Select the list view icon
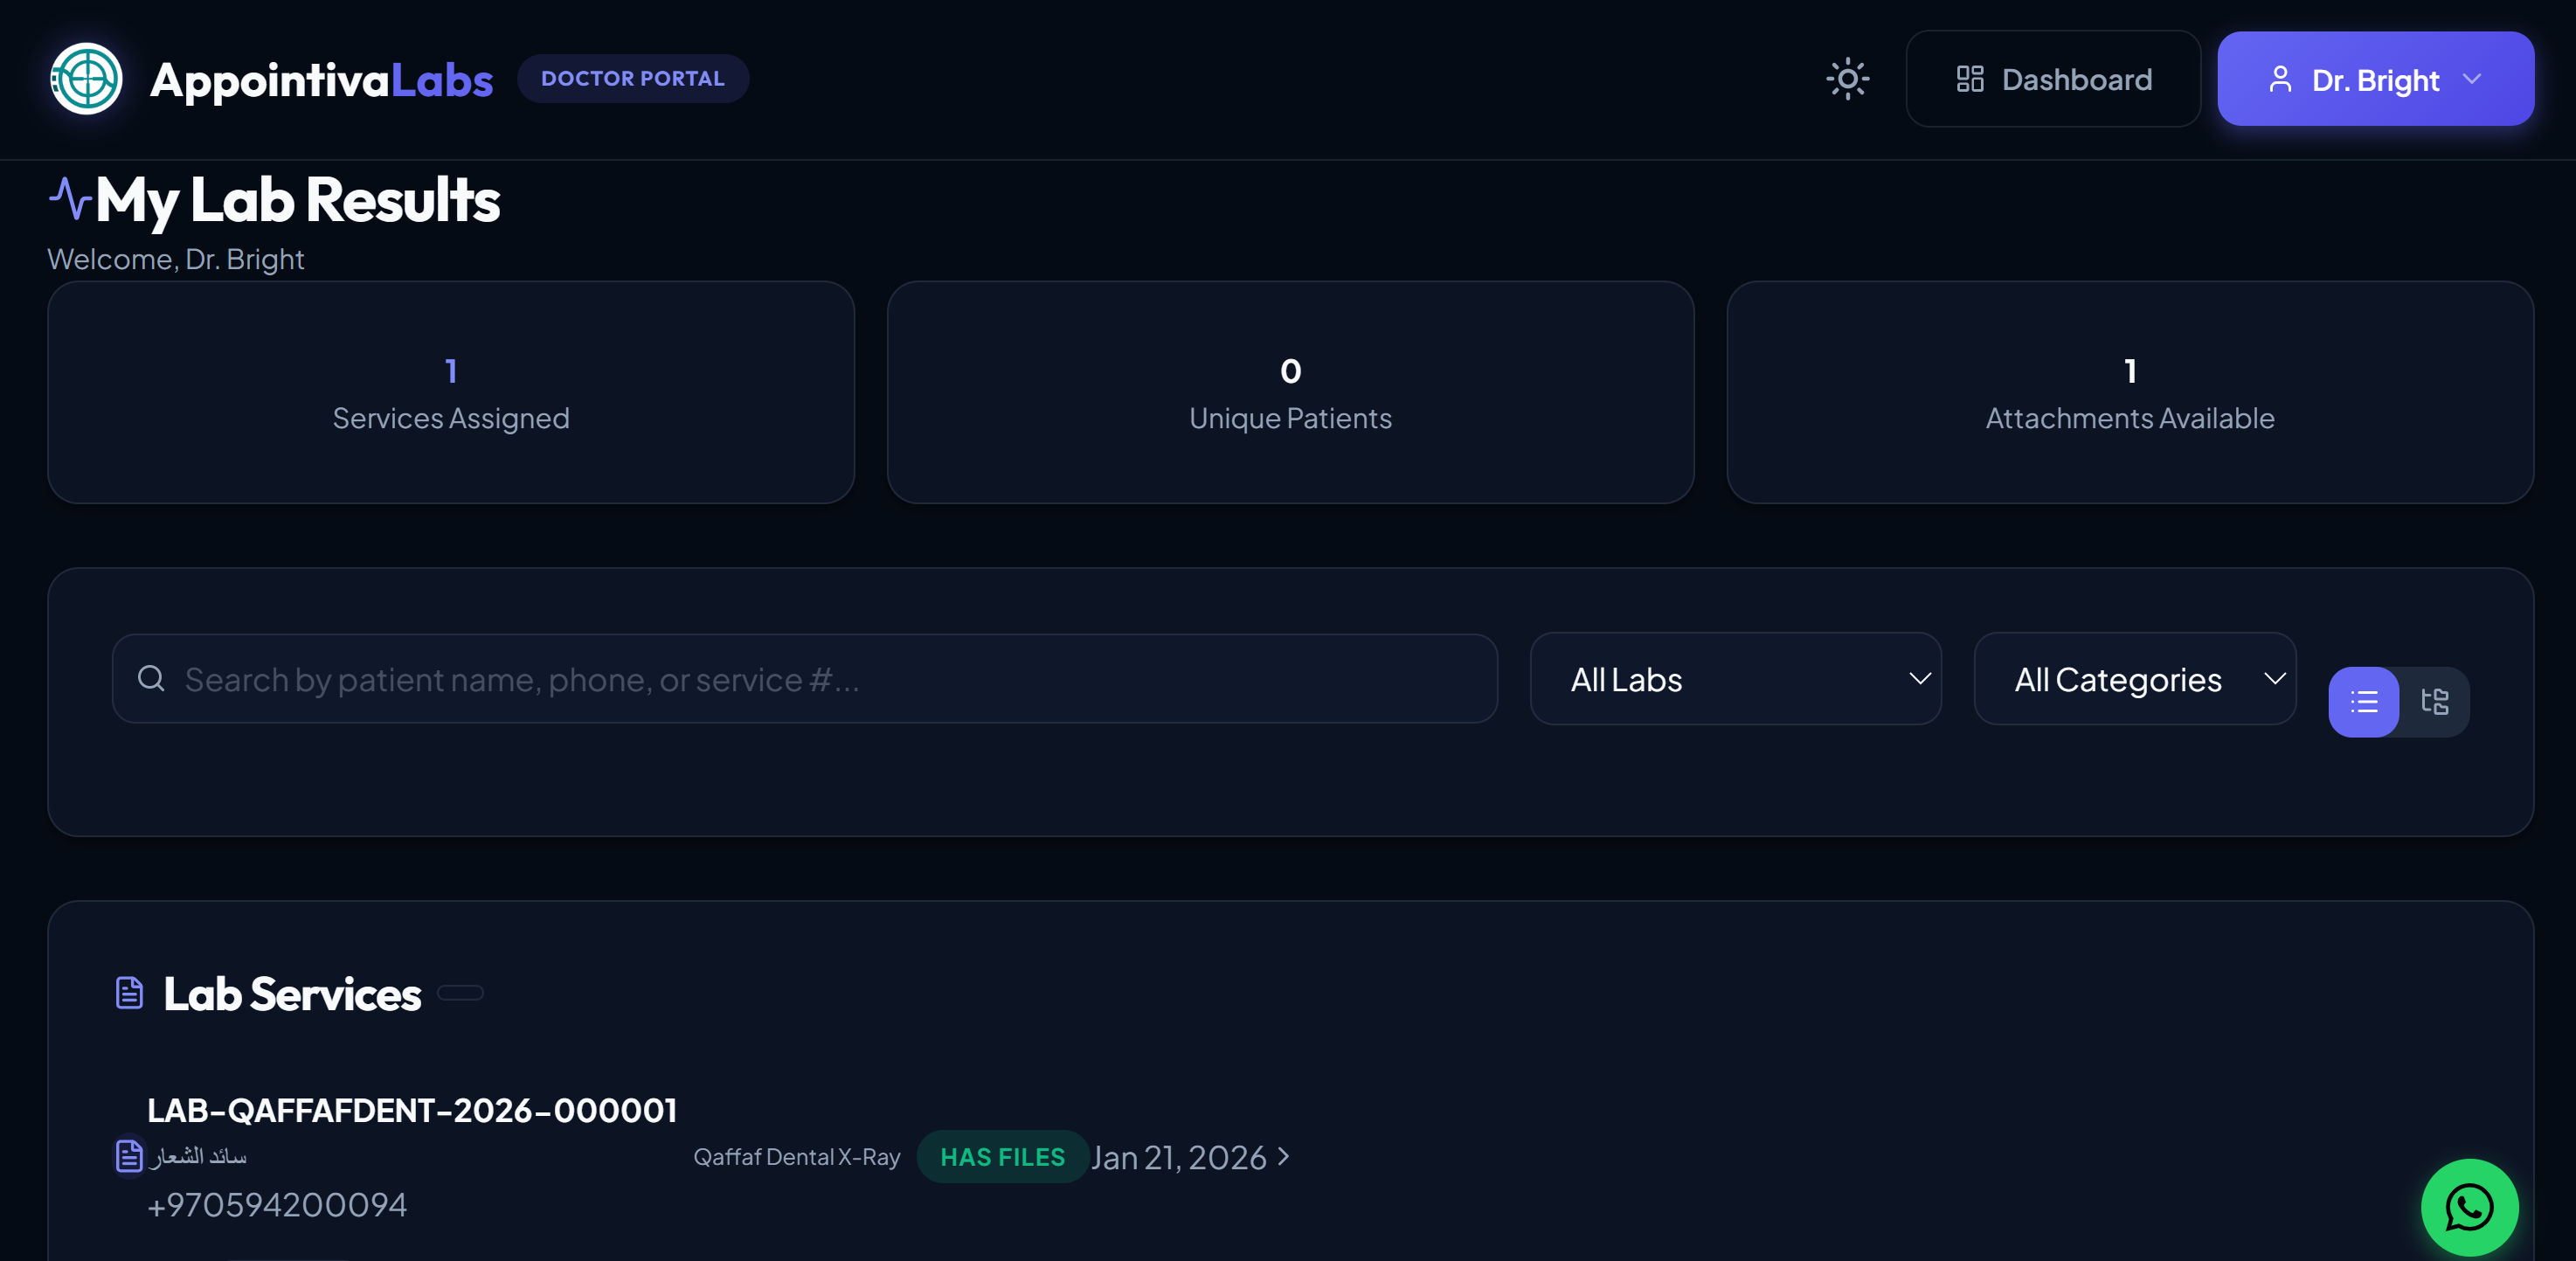 click(2364, 702)
